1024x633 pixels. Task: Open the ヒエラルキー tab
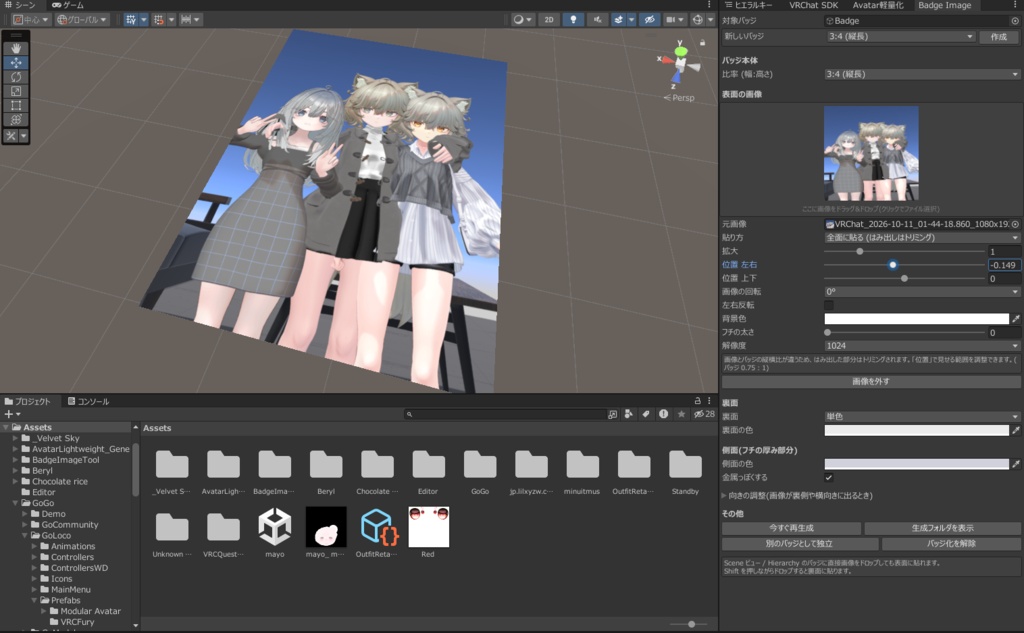(748, 5)
